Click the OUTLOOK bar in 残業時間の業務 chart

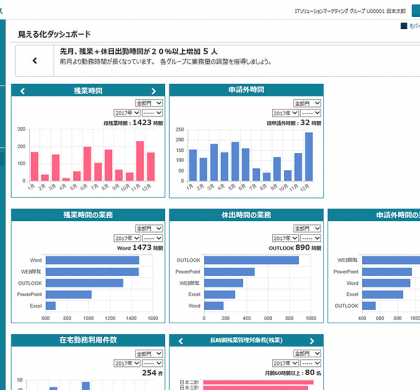(x=85, y=283)
